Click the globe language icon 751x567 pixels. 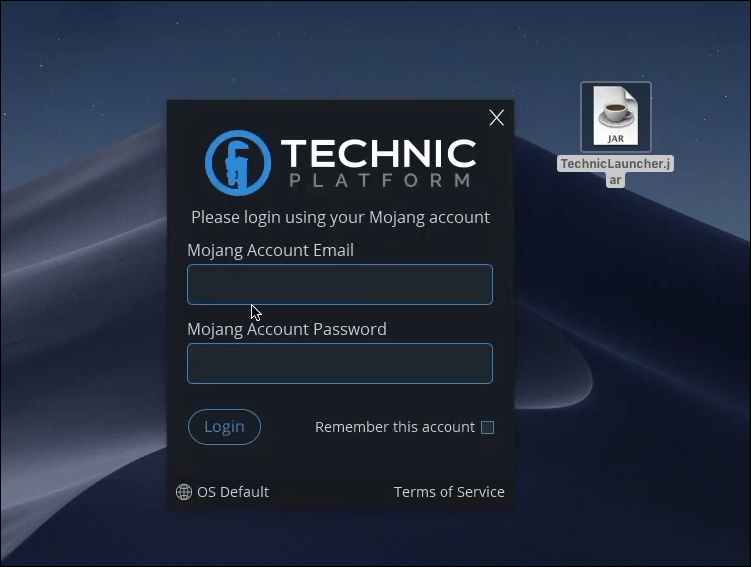click(x=184, y=492)
